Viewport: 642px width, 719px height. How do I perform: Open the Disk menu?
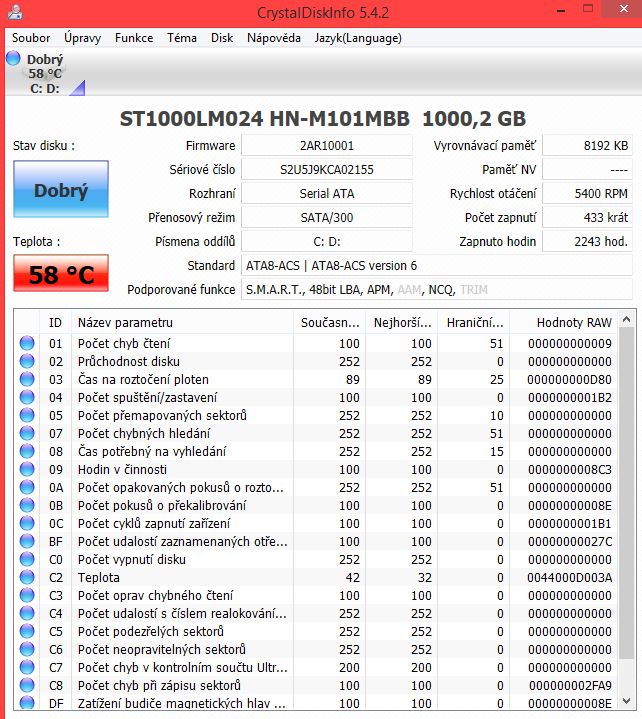[222, 38]
